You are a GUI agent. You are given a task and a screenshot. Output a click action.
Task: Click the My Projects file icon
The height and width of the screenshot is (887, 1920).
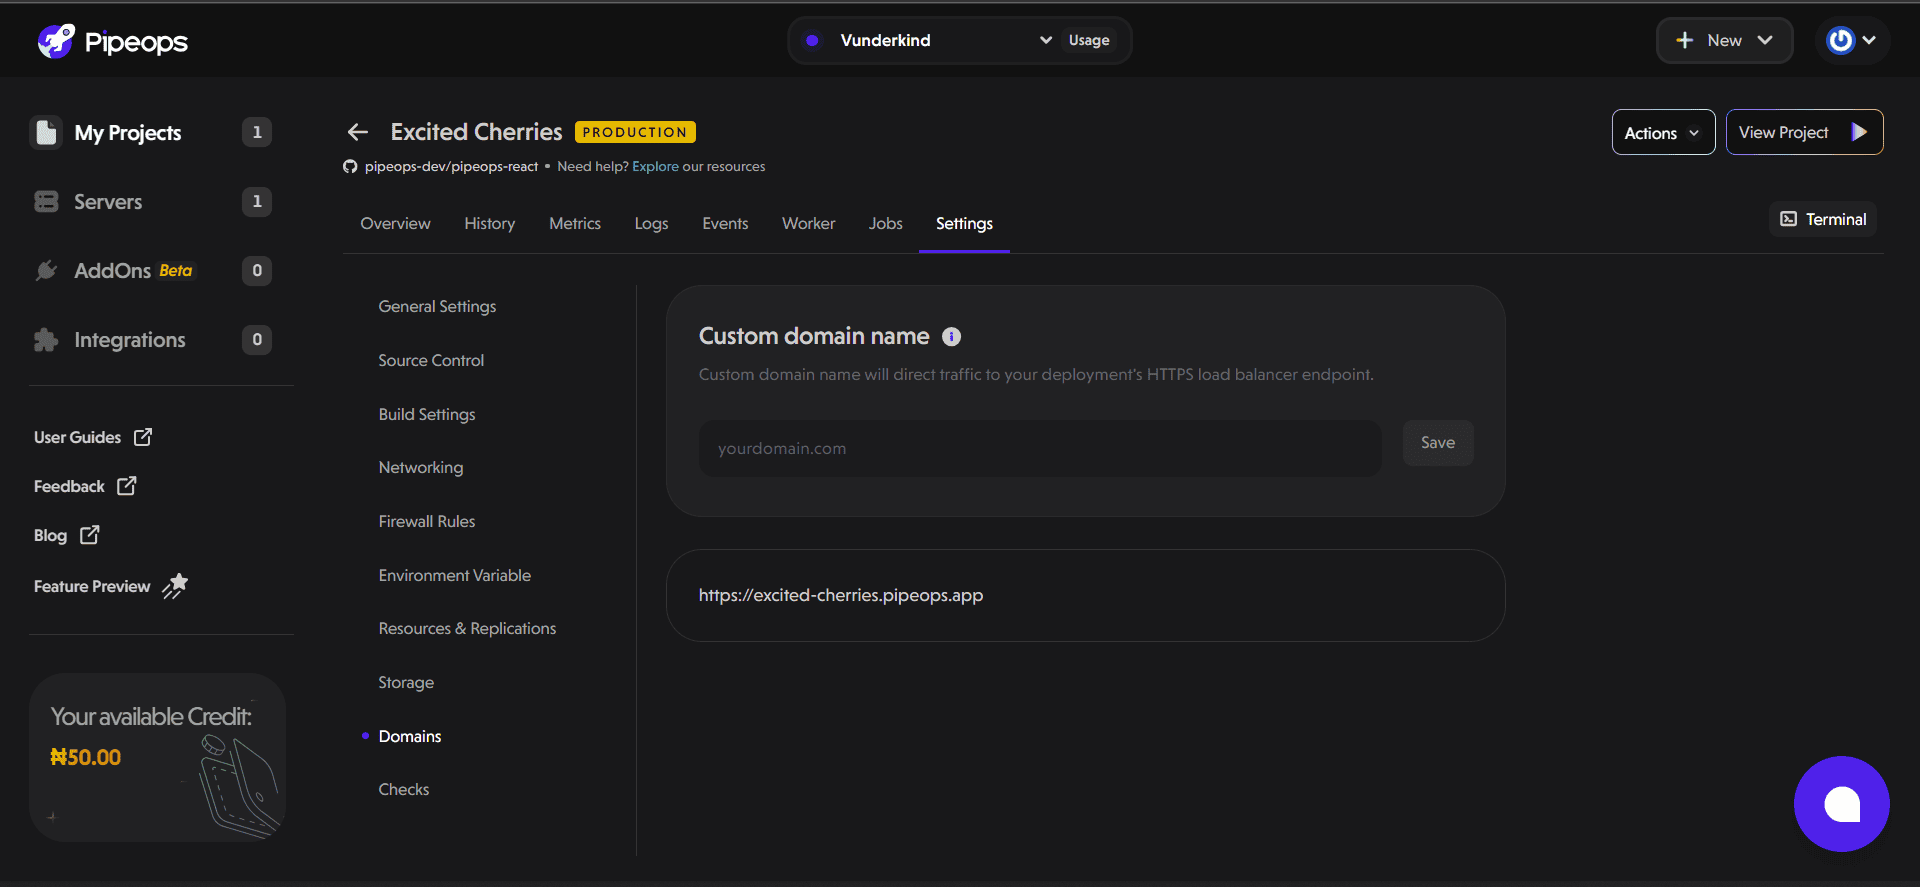tap(46, 132)
